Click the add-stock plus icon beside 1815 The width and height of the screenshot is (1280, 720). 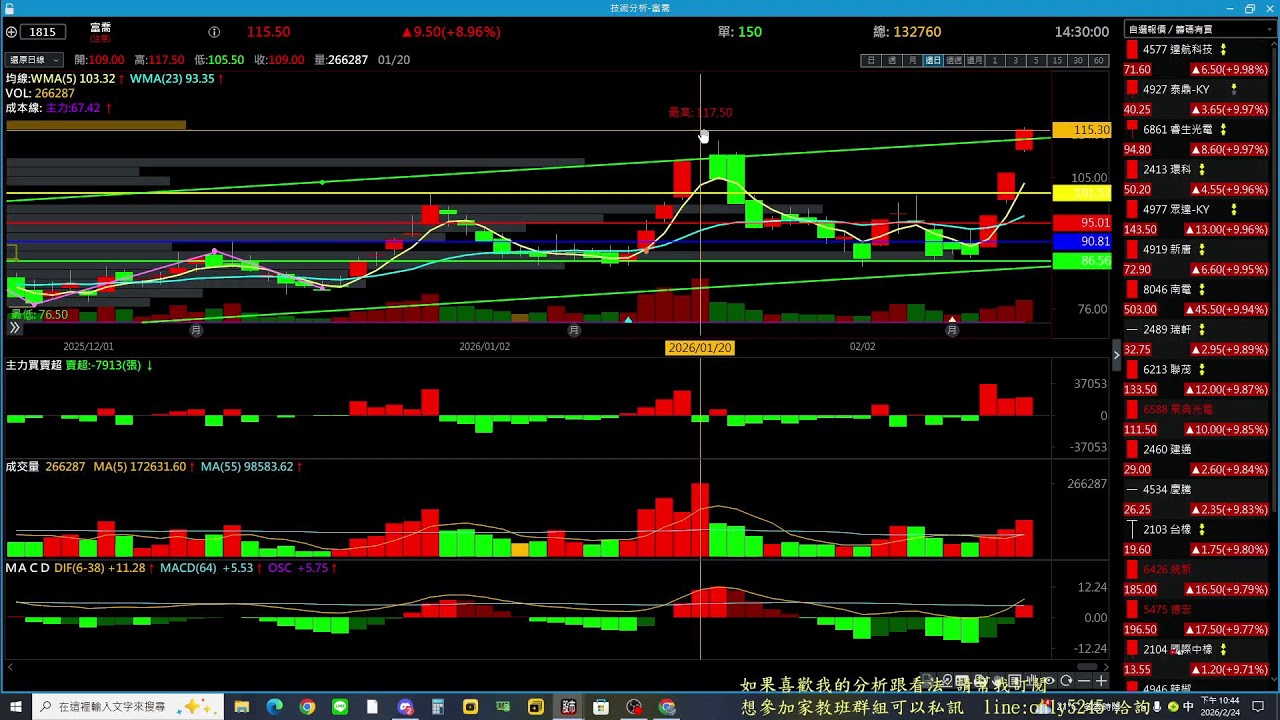tap(11, 32)
